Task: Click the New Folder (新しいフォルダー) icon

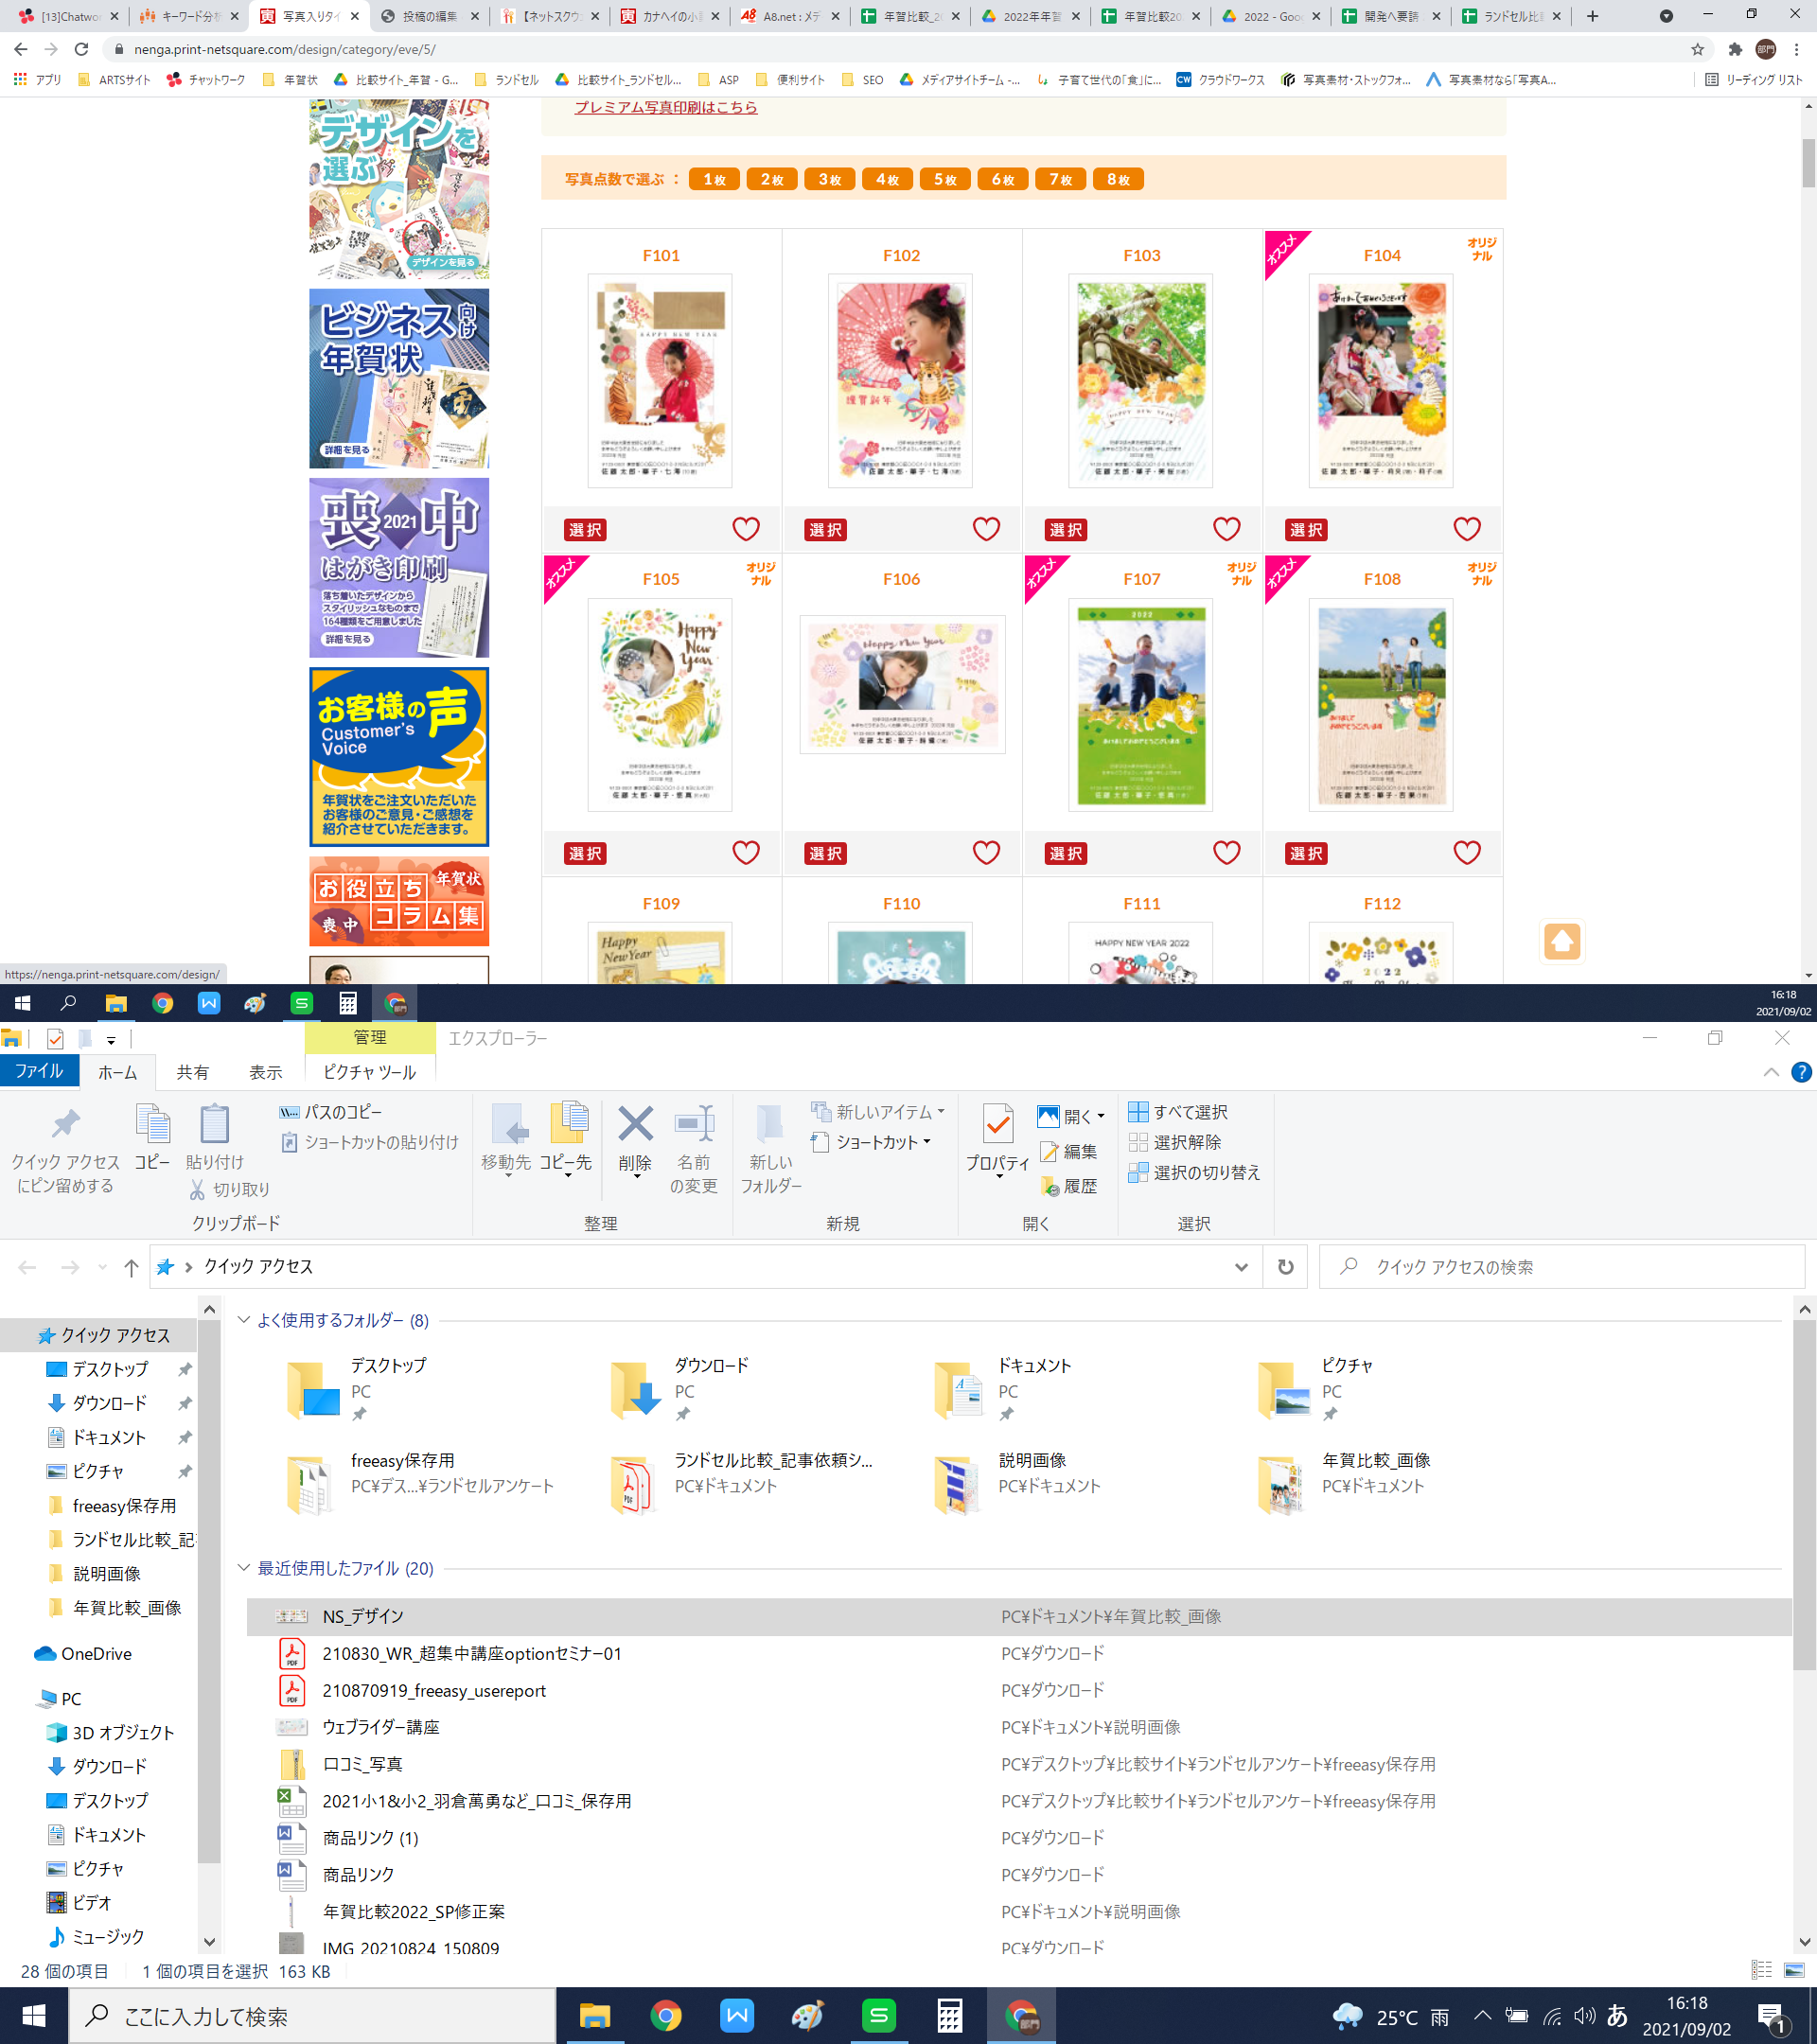Action: (x=770, y=1126)
